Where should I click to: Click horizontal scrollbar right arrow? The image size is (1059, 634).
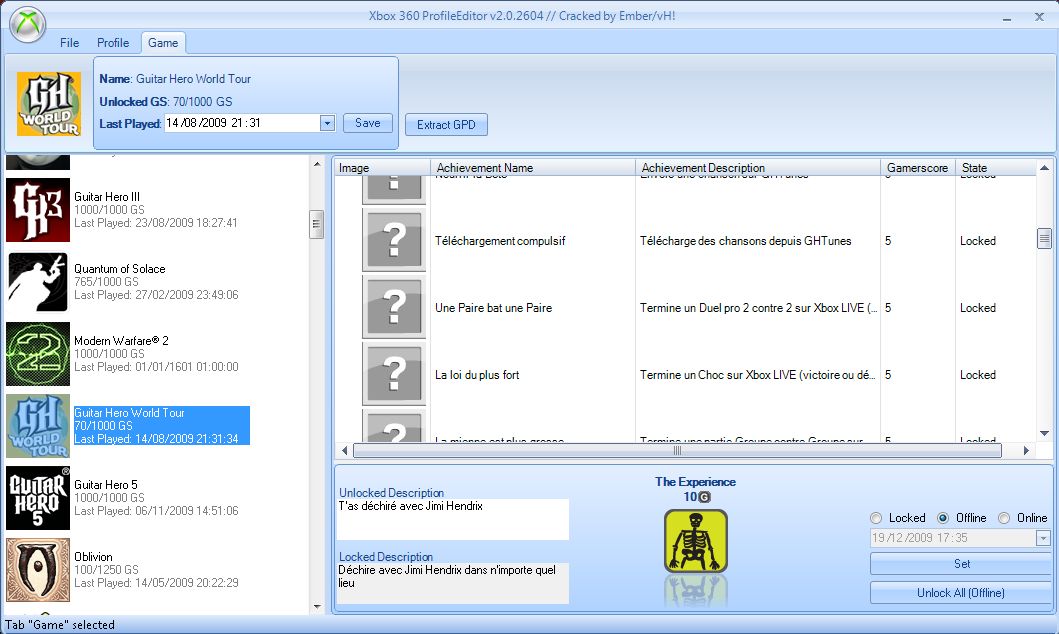pyautogui.click(x=1027, y=450)
